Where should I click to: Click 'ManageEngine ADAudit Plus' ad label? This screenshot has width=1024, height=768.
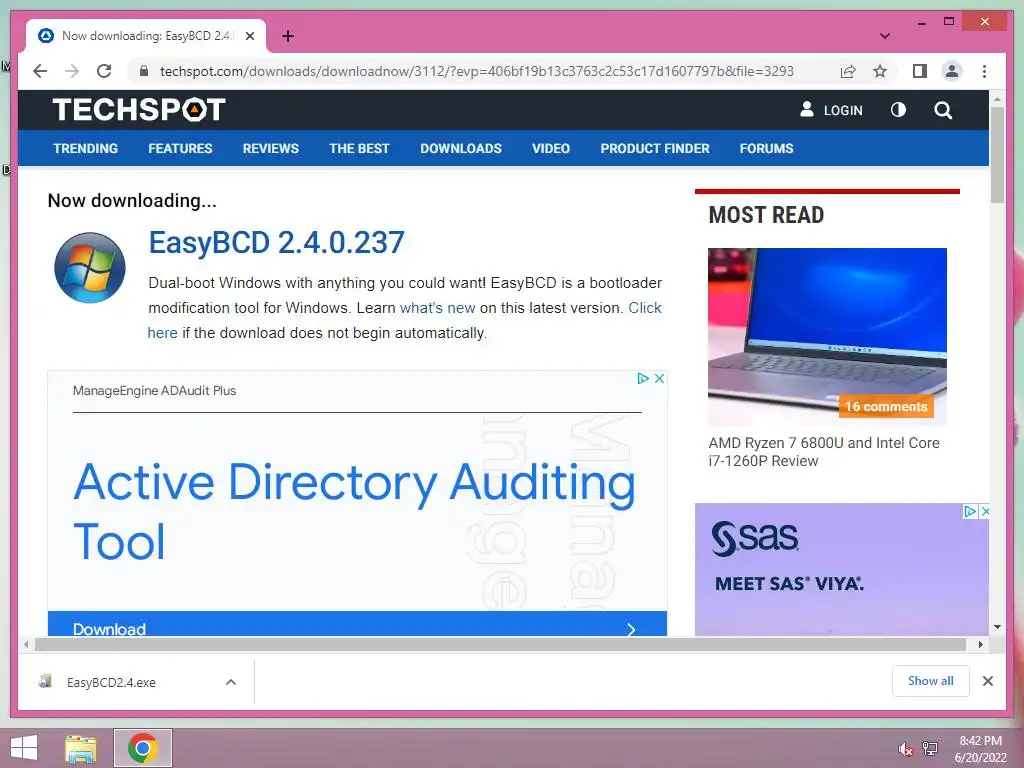[x=154, y=391]
